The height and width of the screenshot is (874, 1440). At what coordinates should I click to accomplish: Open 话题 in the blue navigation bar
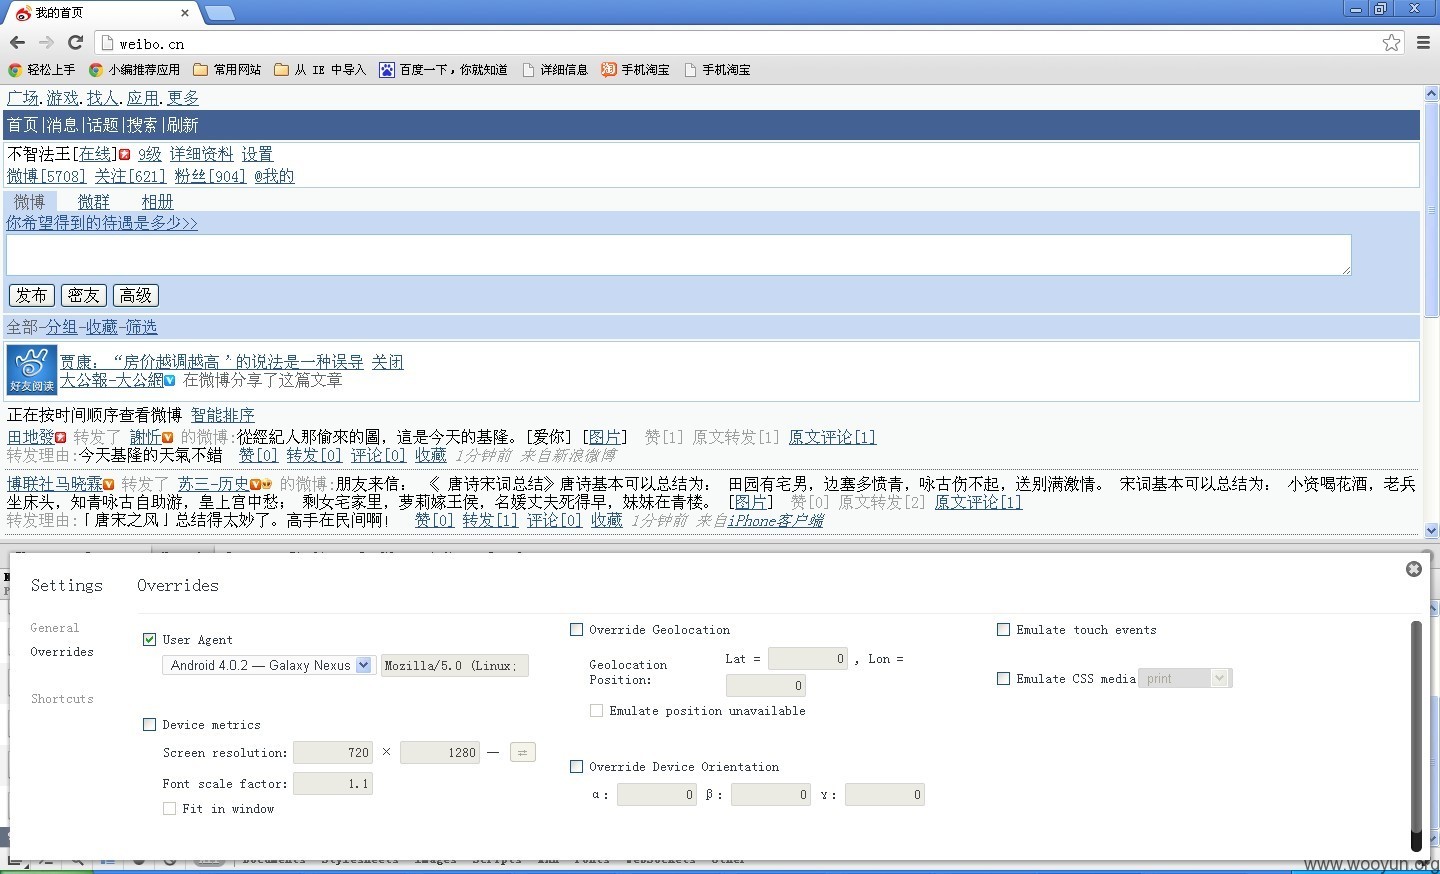(x=102, y=125)
